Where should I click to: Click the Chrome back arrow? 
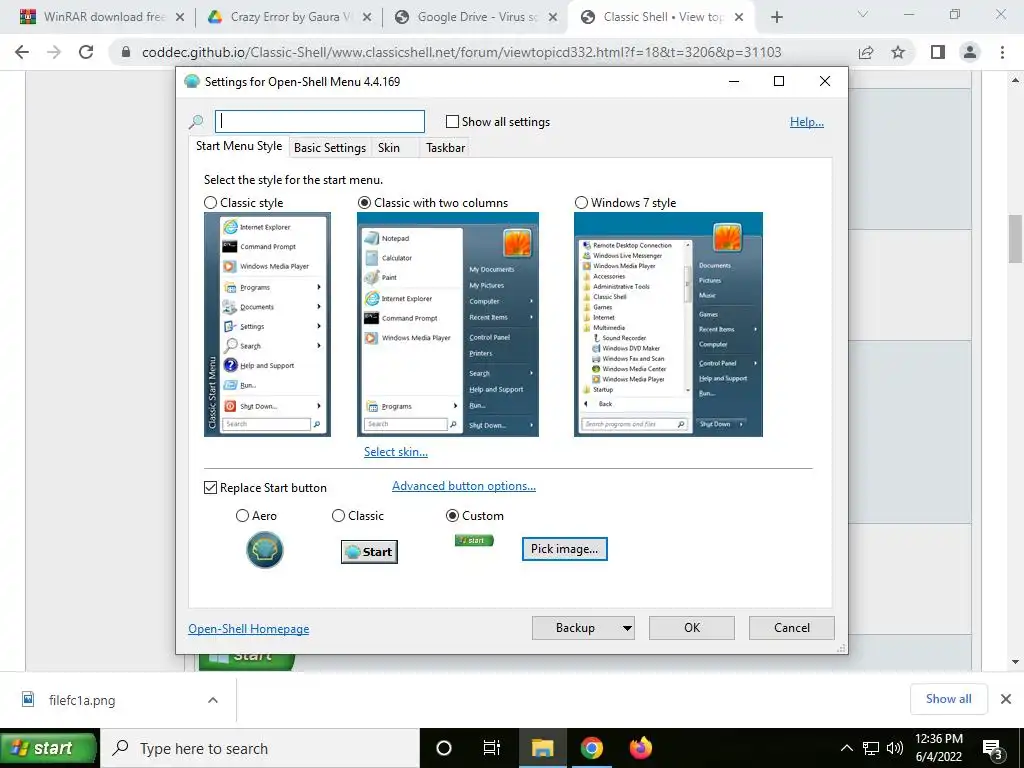click(22, 52)
